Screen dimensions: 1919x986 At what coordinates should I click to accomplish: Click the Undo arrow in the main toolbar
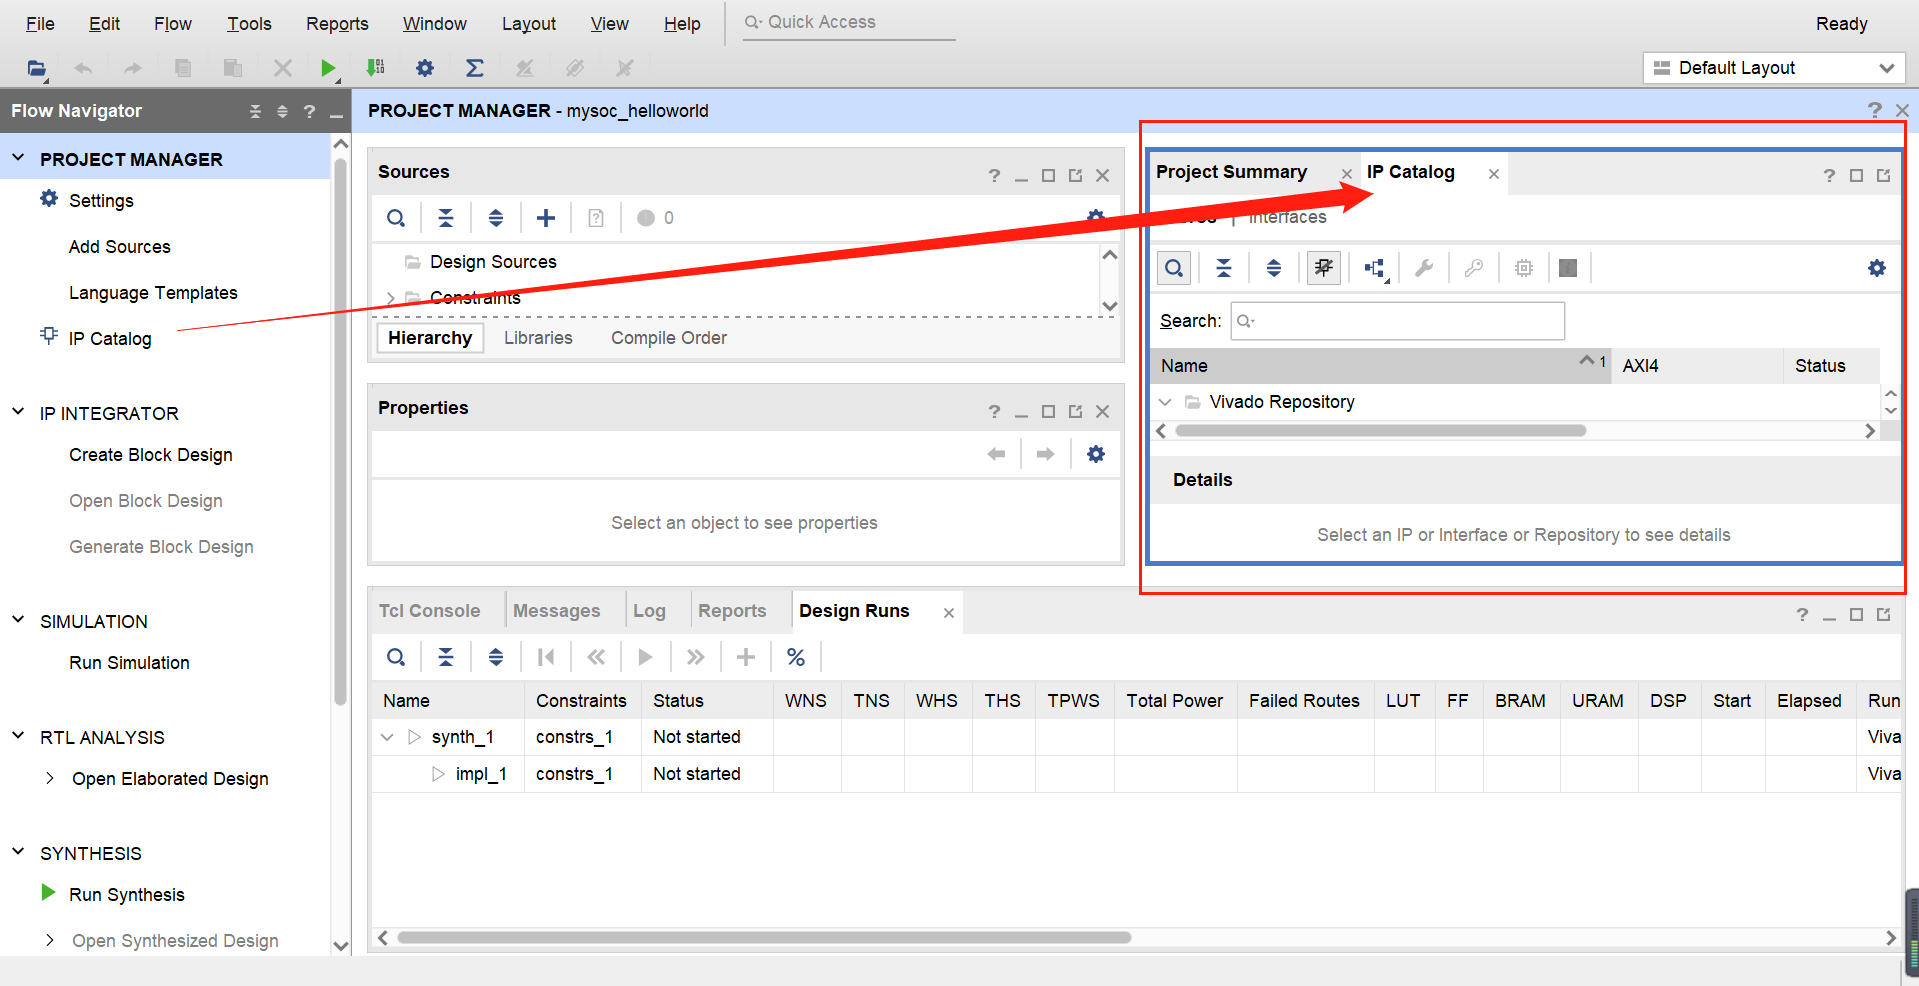click(x=83, y=68)
